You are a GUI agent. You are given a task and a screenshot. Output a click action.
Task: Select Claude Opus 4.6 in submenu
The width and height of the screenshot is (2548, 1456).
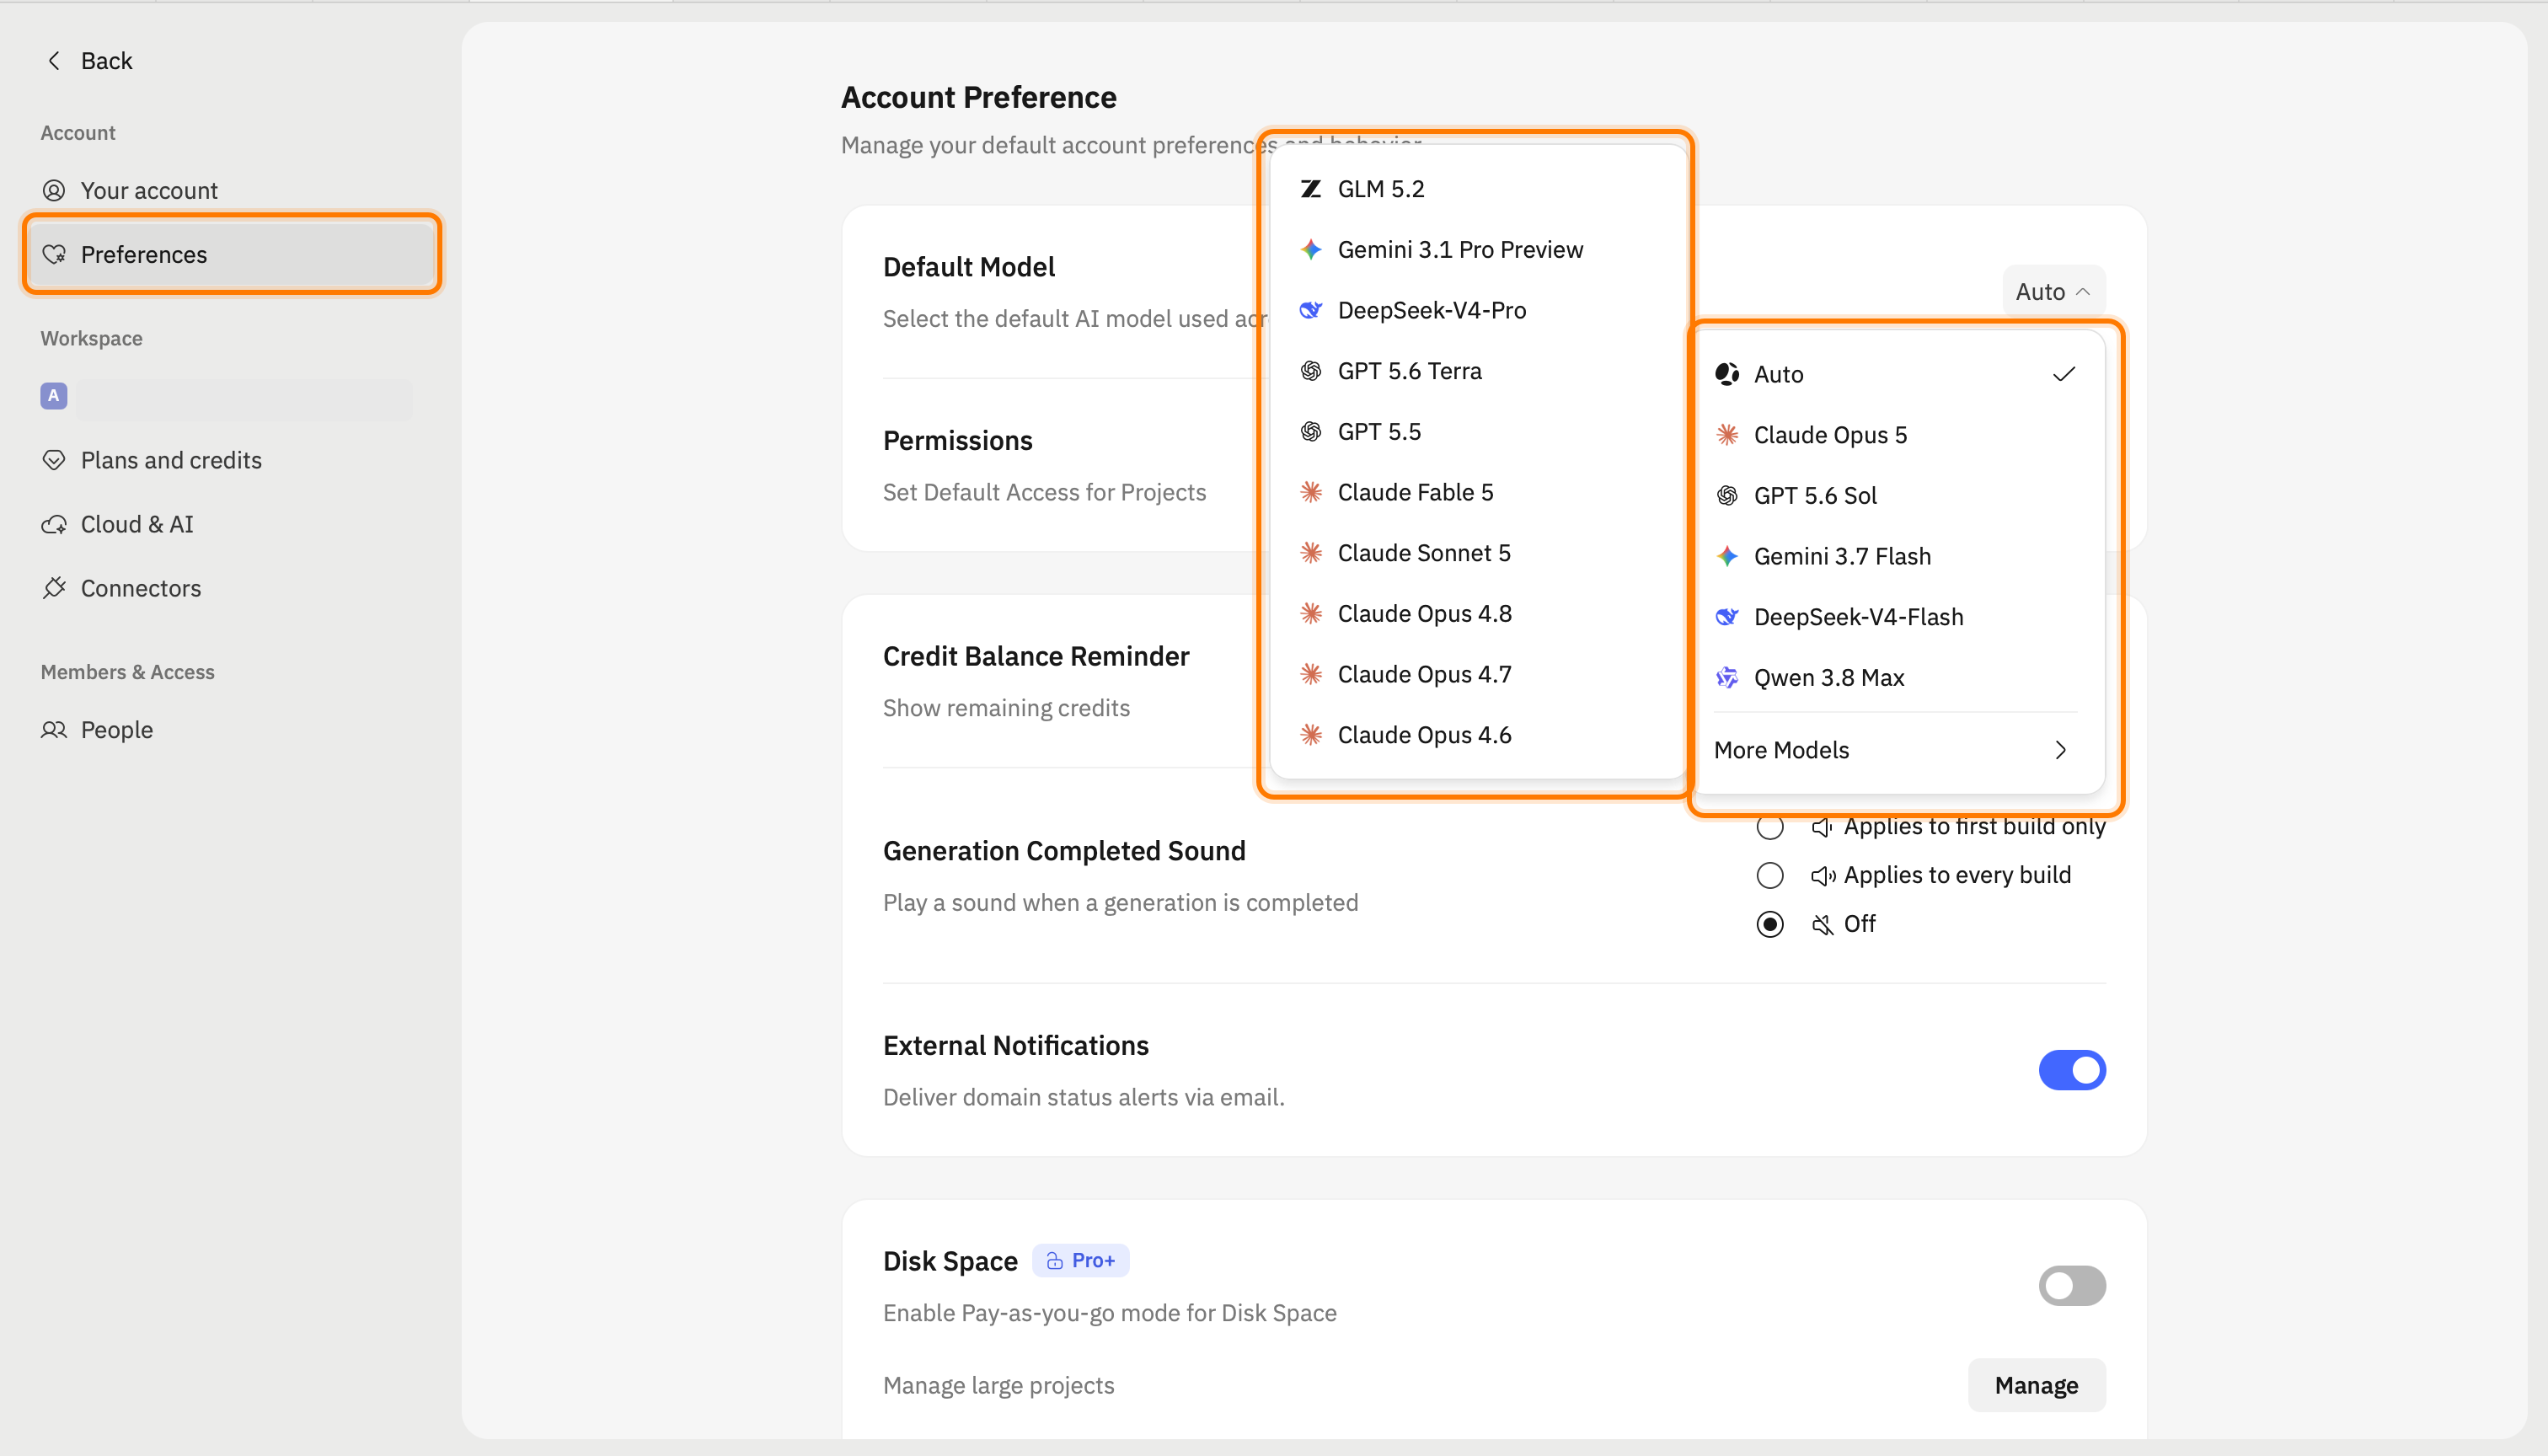coord(1478,735)
